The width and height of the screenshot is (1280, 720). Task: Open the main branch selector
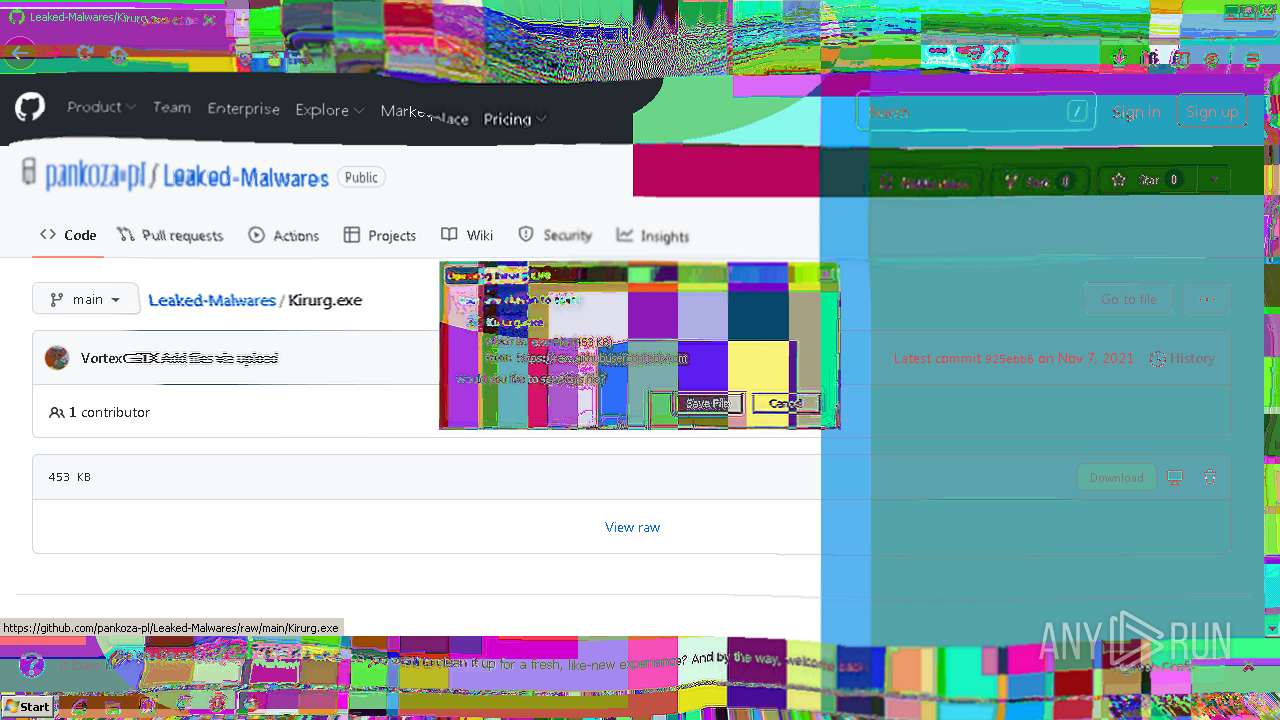point(86,299)
